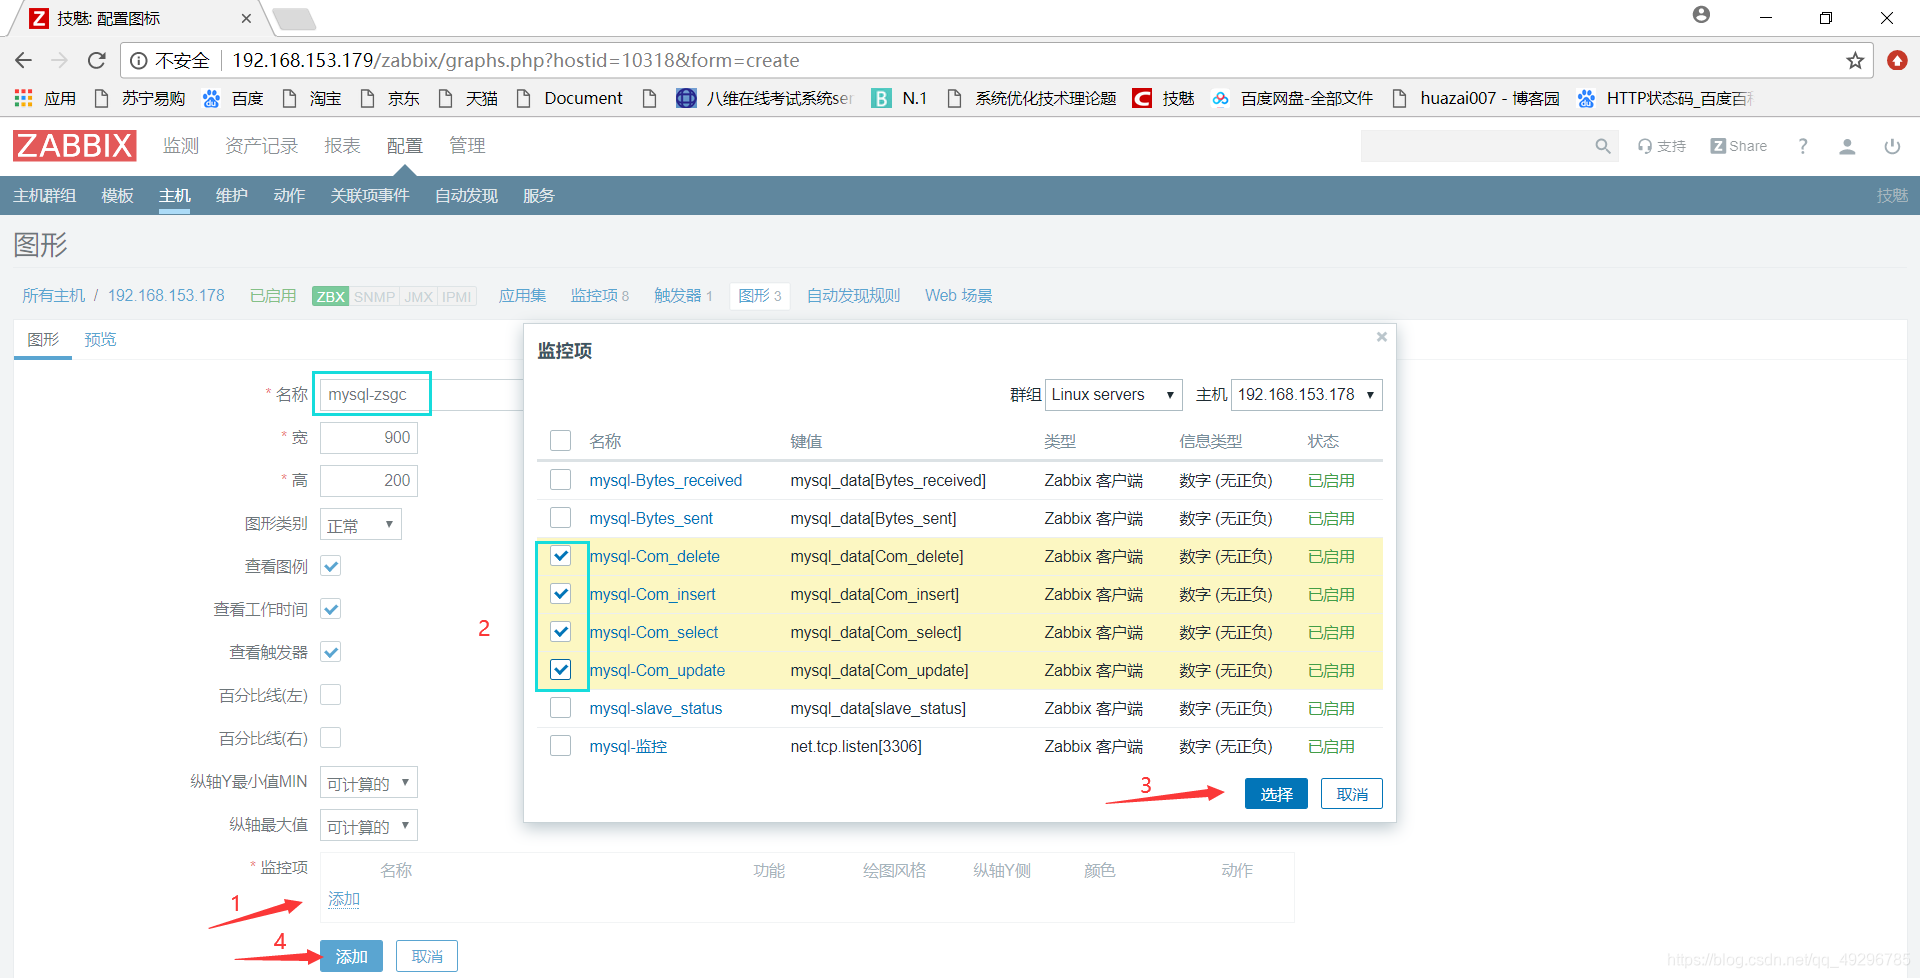The width and height of the screenshot is (1920, 978).
Task: Bookmark this page with star icon
Action: pyautogui.click(x=1855, y=61)
